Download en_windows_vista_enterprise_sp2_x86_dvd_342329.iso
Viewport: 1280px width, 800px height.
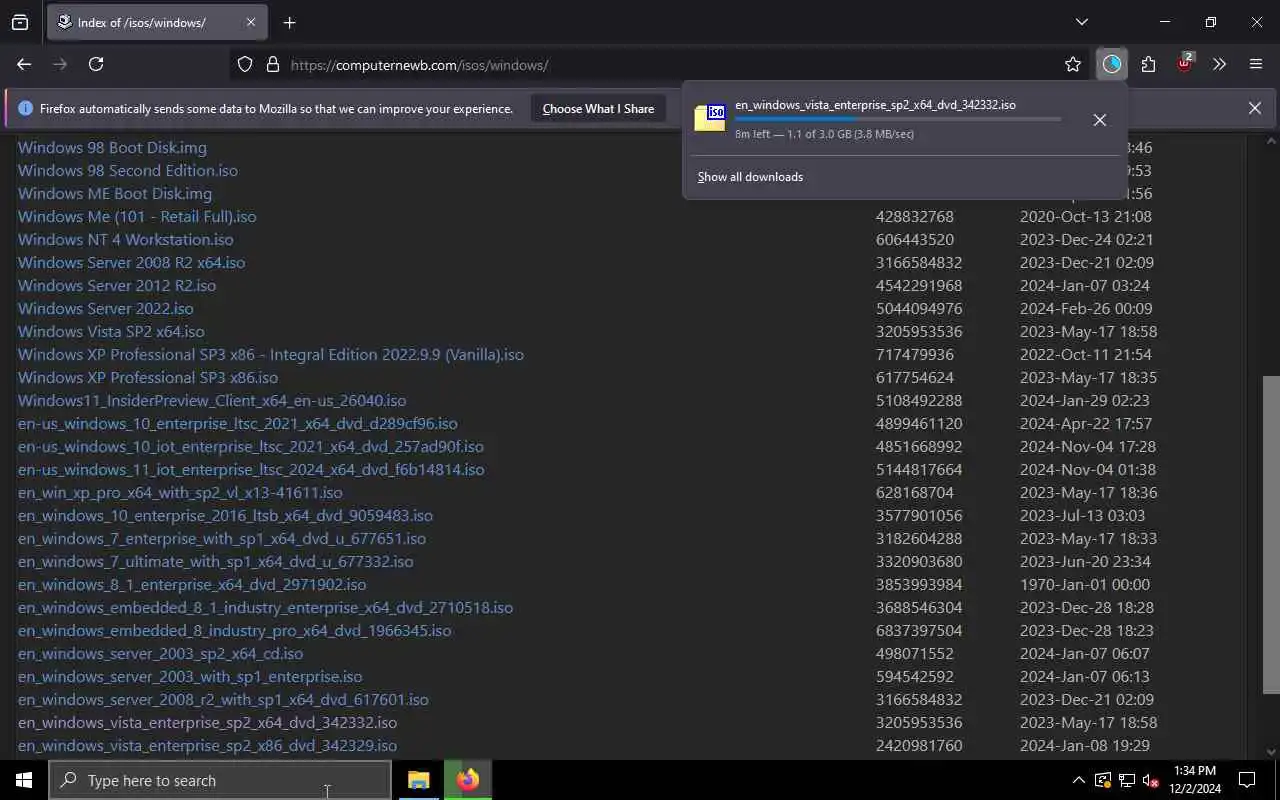(x=207, y=745)
